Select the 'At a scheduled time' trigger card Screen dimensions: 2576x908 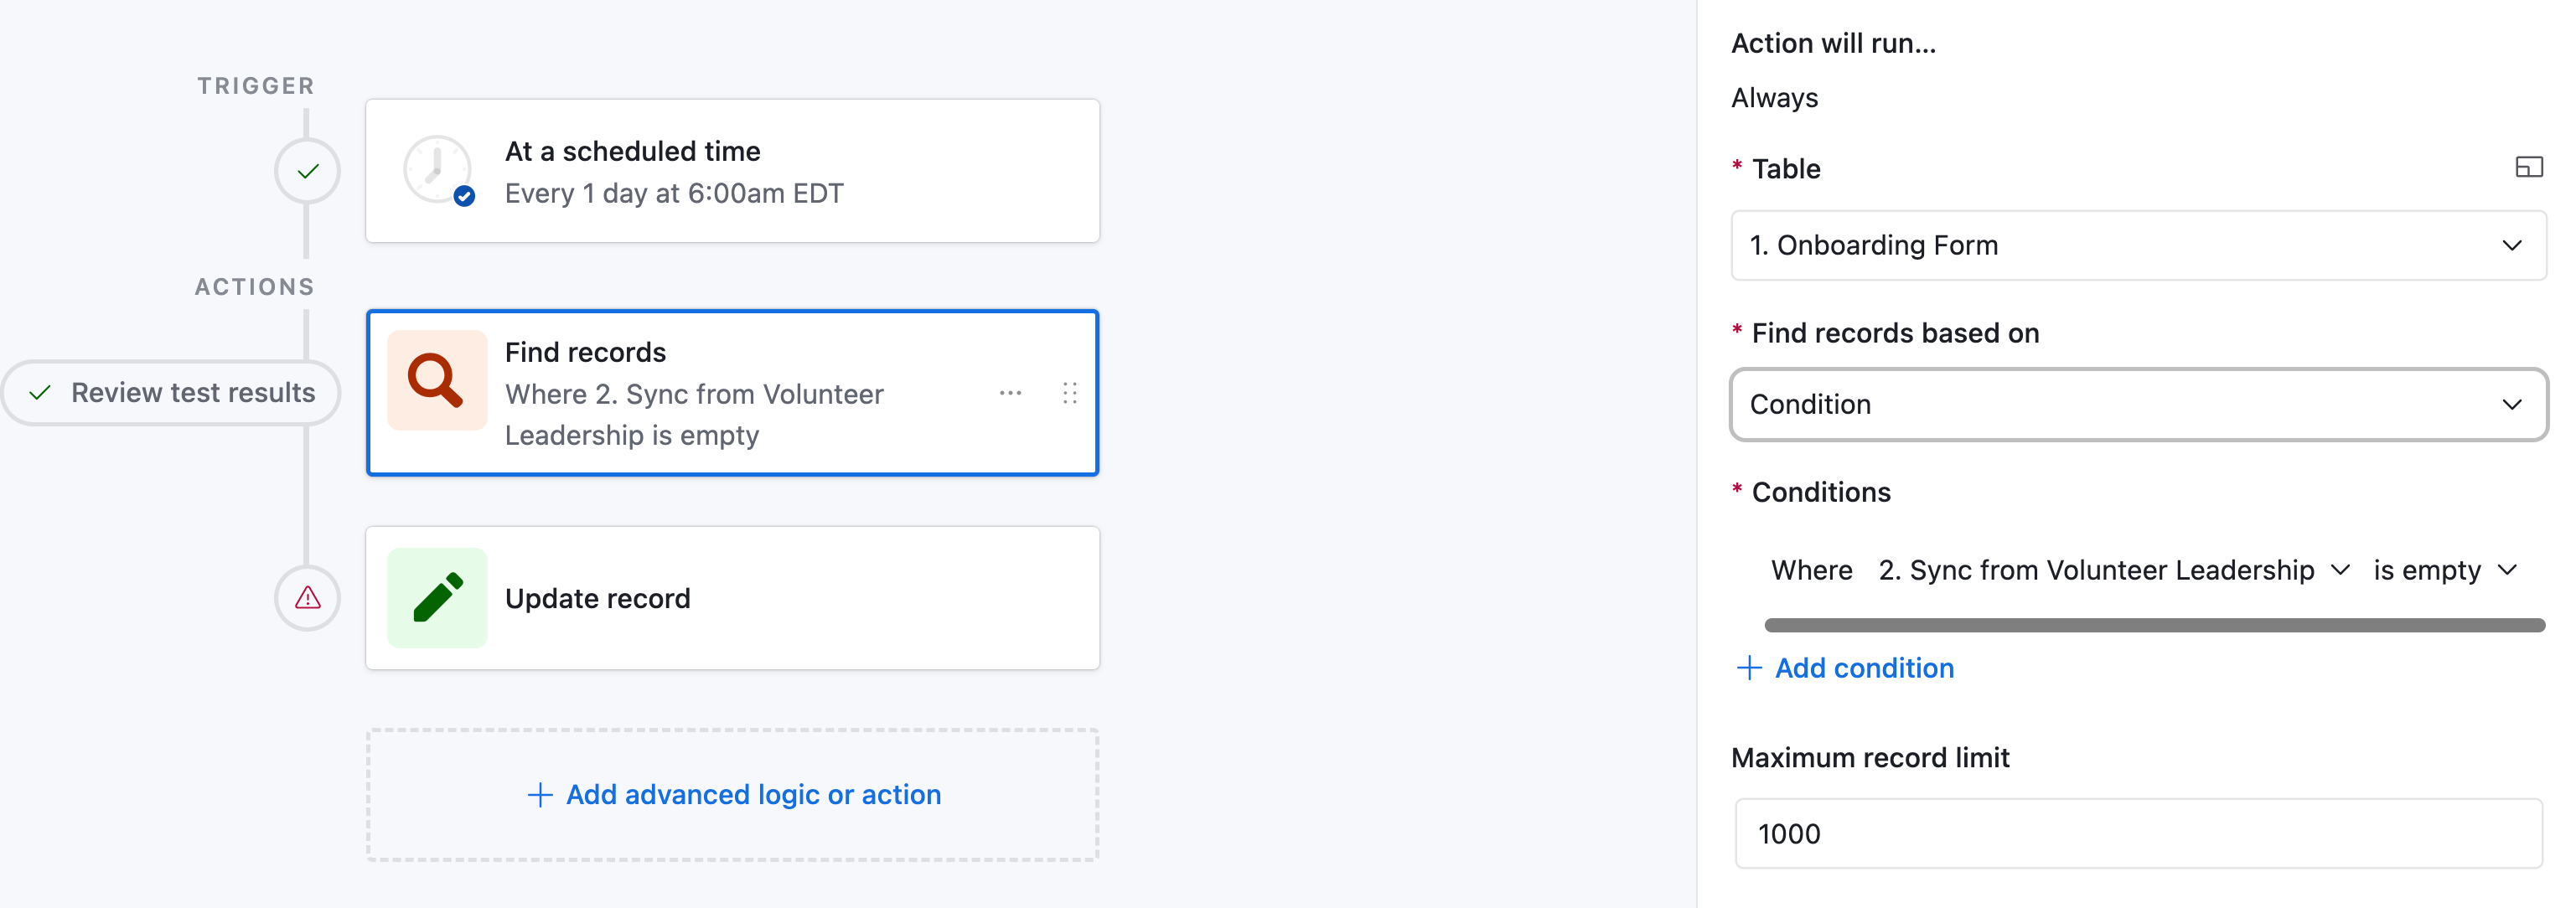(x=732, y=171)
